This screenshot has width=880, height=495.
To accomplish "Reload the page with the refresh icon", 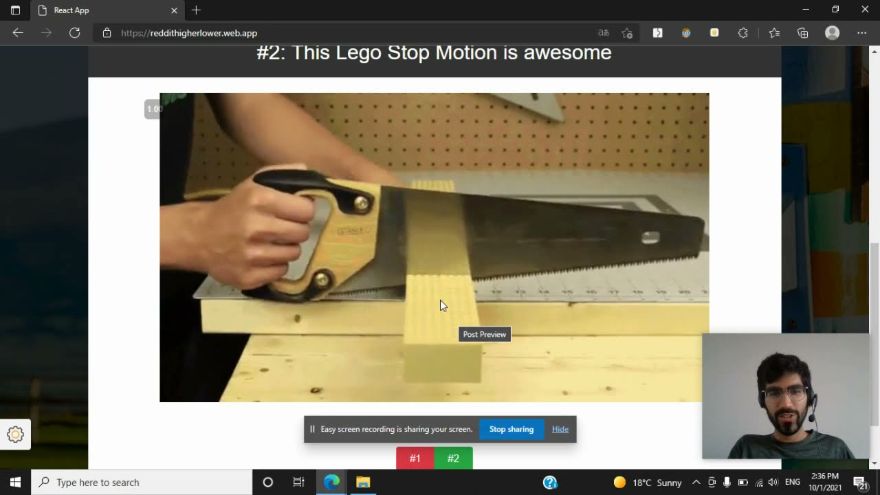I will pyautogui.click(x=74, y=33).
